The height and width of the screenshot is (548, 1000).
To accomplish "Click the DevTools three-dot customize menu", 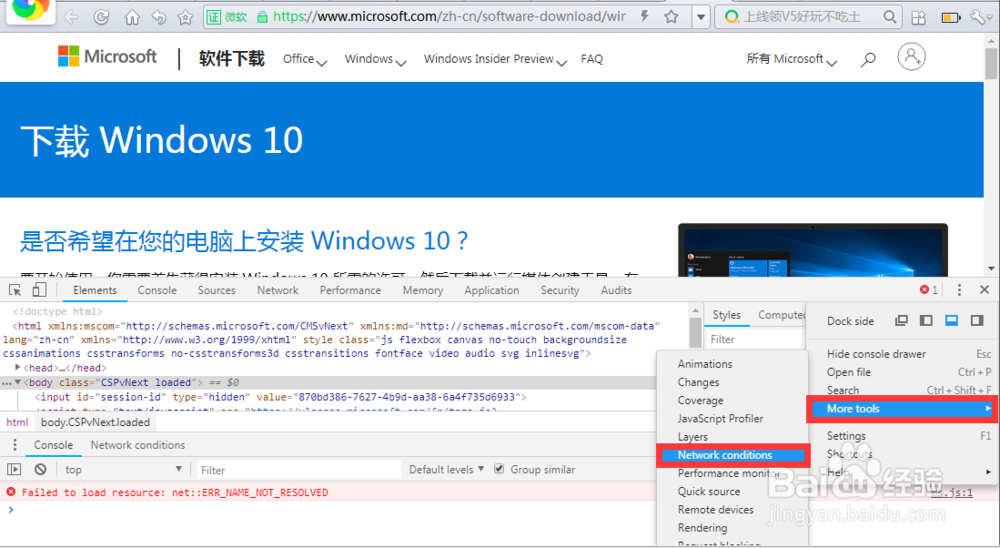I will (959, 290).
